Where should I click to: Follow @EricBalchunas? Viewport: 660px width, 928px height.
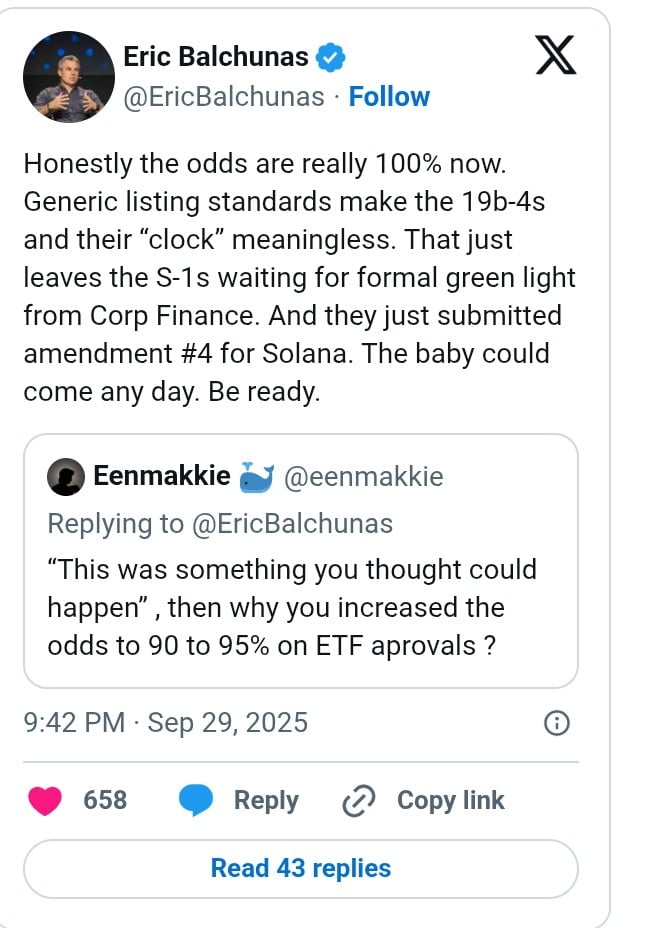pos(389,97)
